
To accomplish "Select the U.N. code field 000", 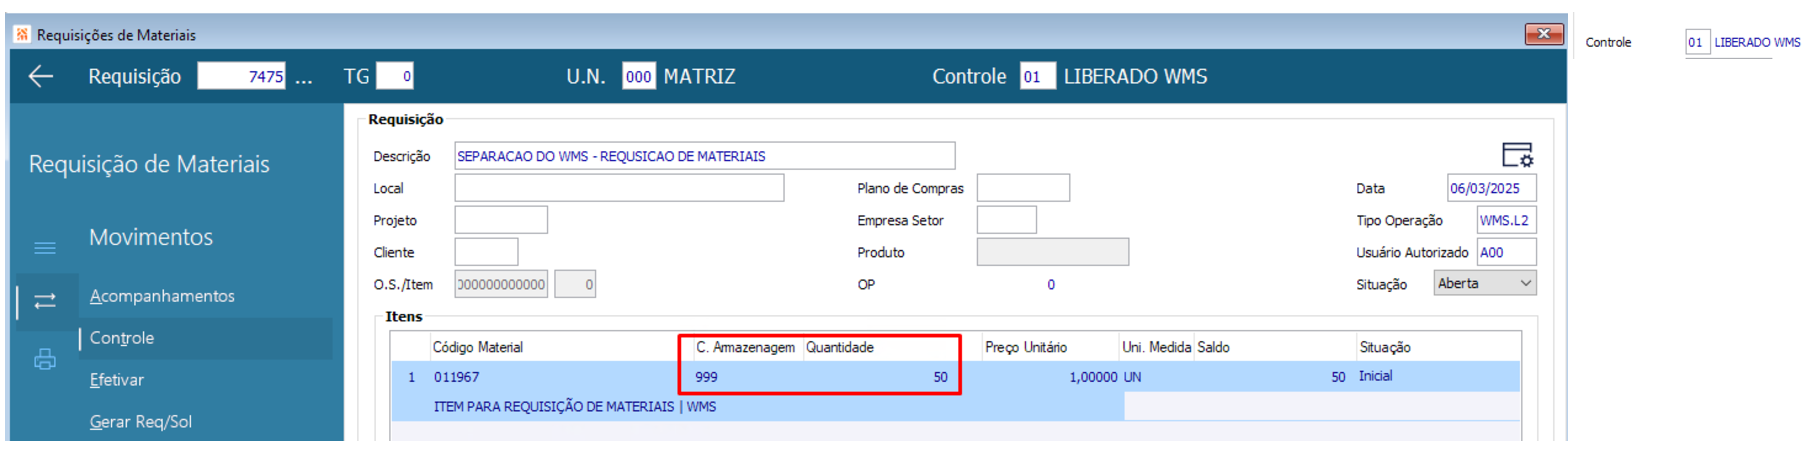I will click(x=639, y=76).
